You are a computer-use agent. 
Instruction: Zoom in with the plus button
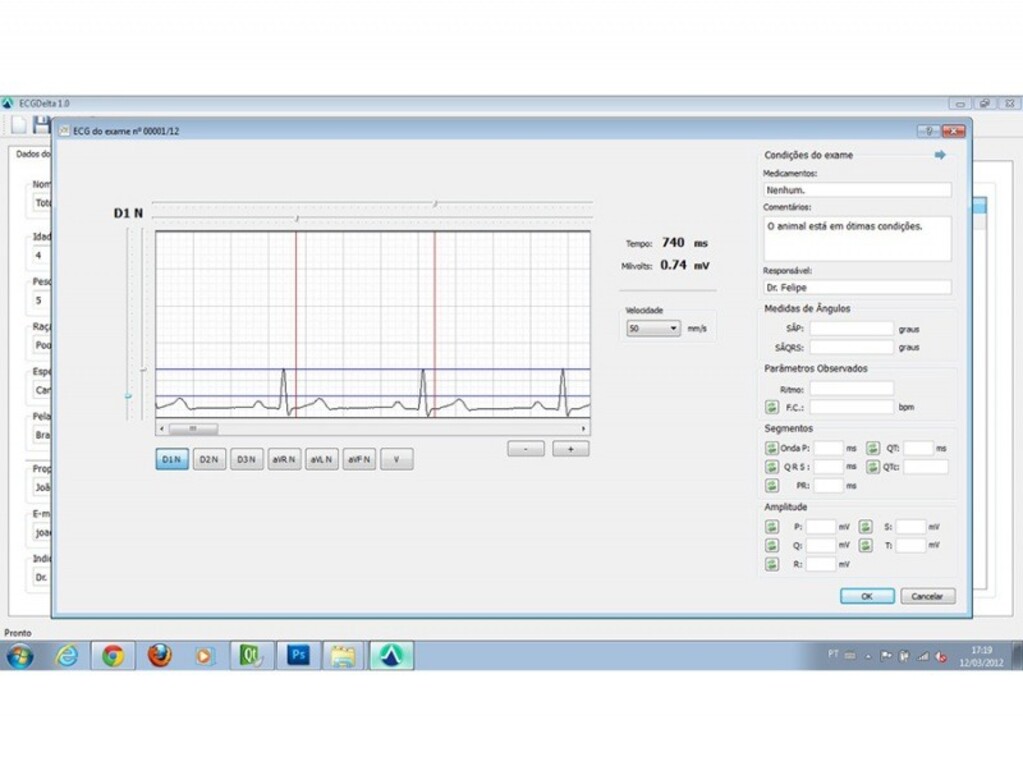(571, 449)
